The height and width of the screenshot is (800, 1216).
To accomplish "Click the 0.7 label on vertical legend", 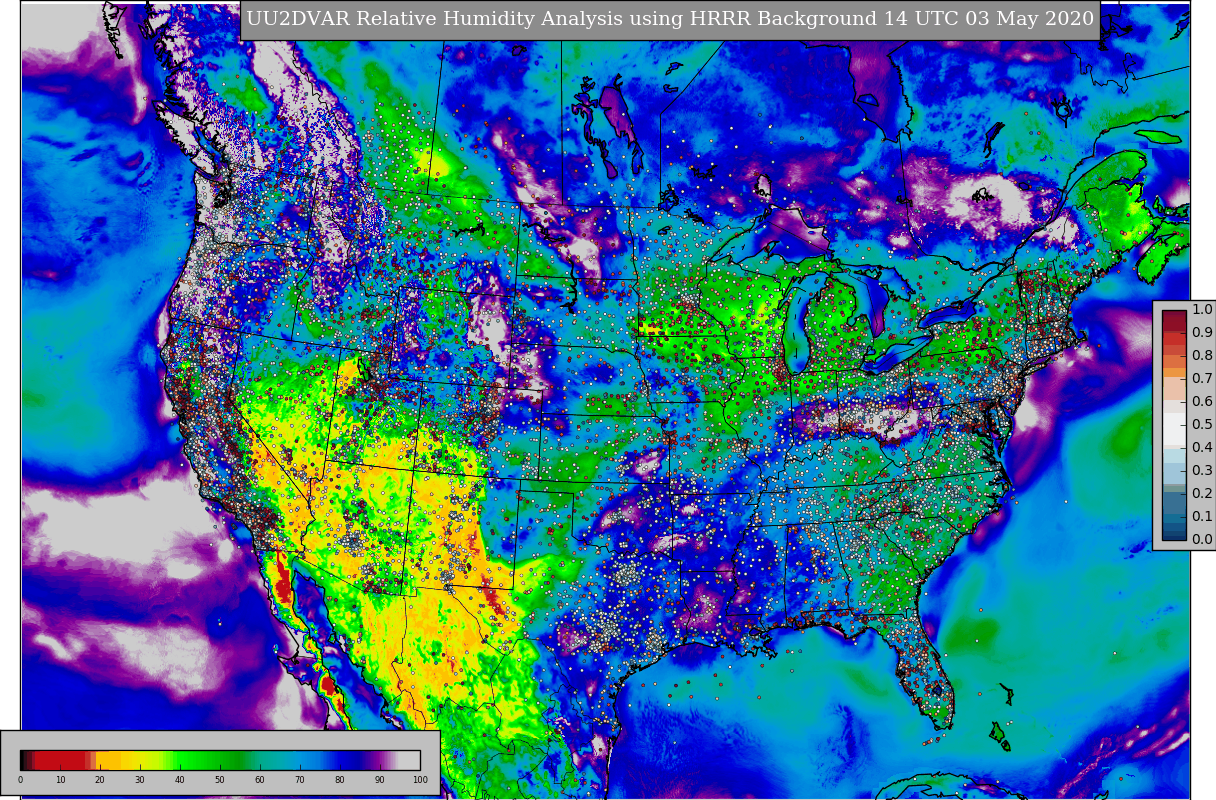I will 1202,379.
